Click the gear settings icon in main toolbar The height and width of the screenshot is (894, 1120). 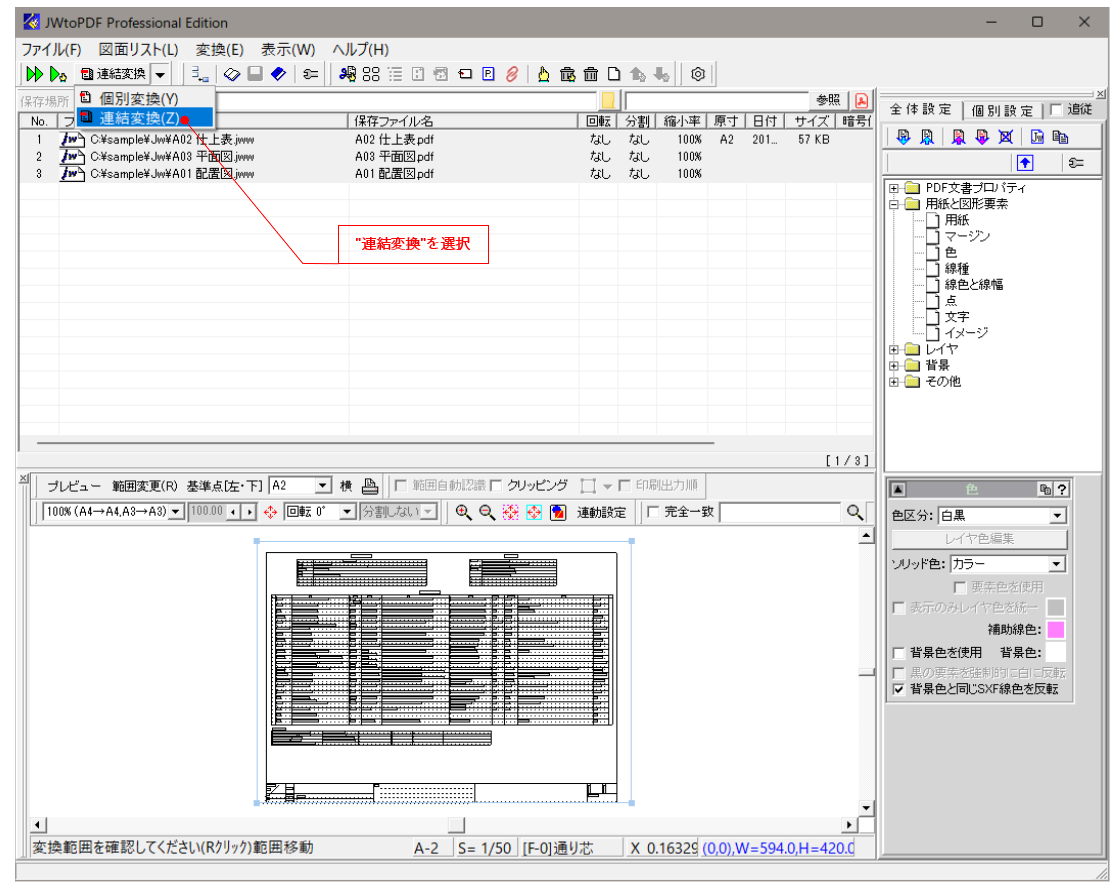[698, 74]
